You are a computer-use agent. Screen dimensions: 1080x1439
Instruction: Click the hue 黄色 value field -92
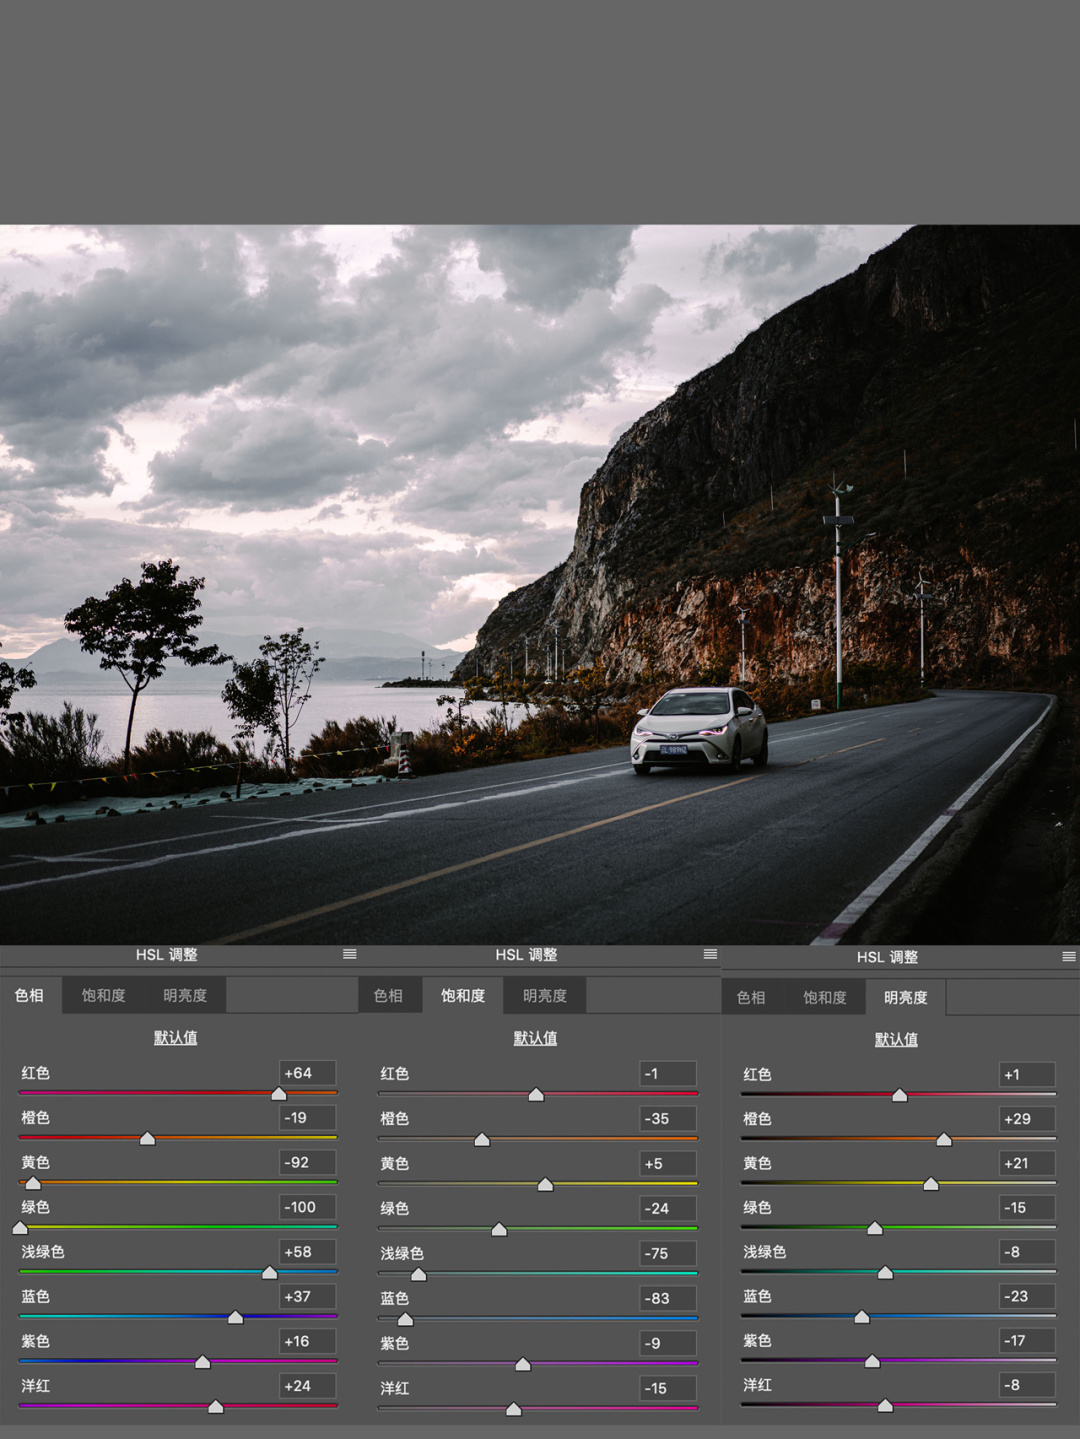[307, 1162]
